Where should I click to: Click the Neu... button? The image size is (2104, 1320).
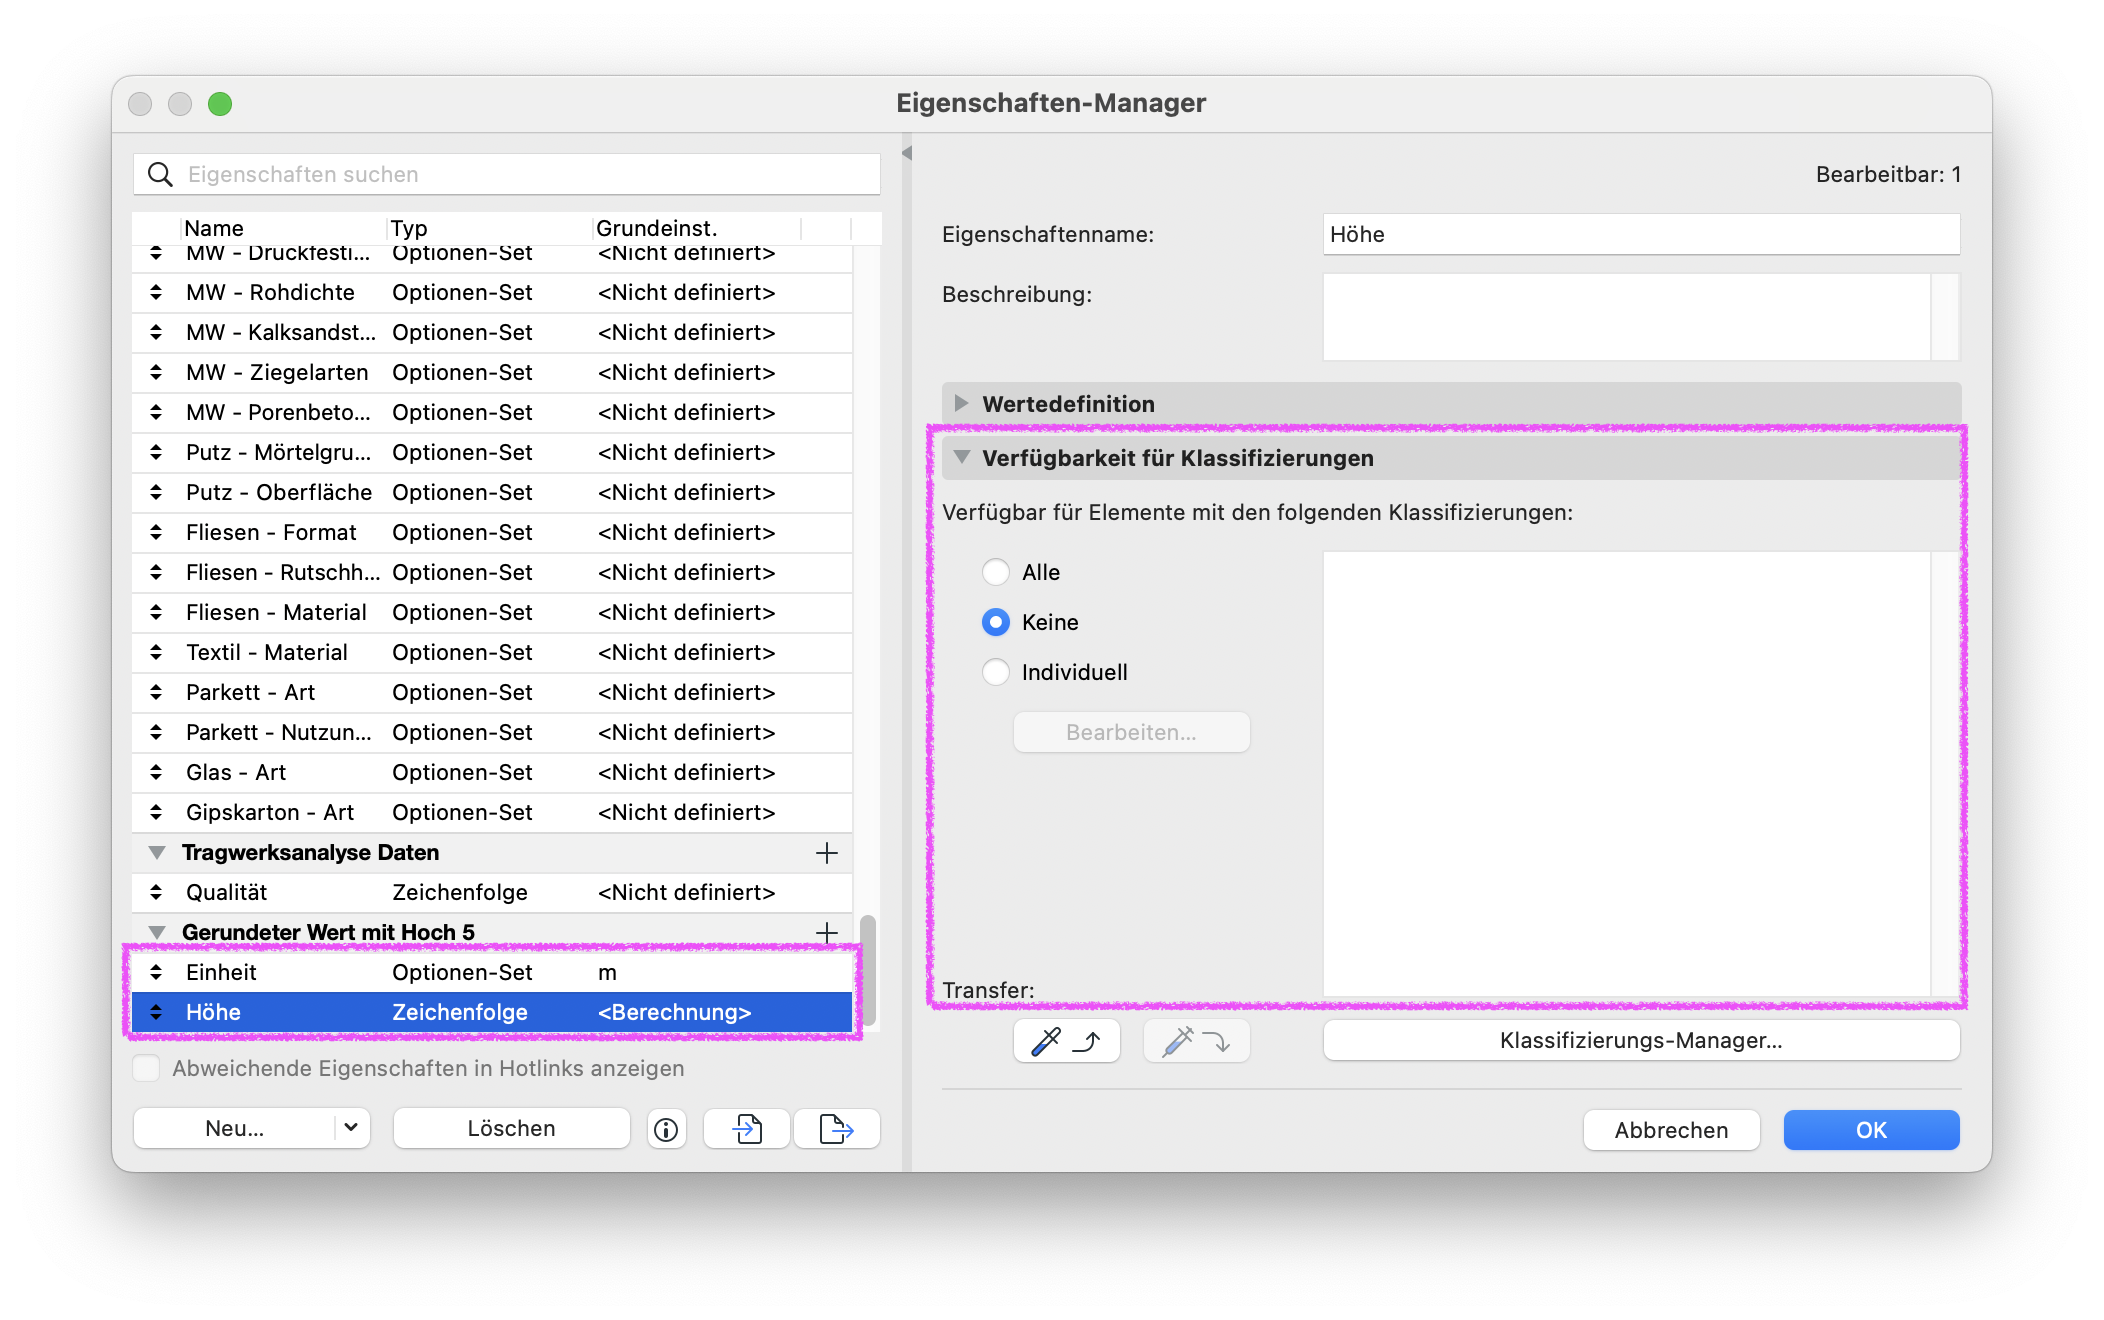(235, 1128)
